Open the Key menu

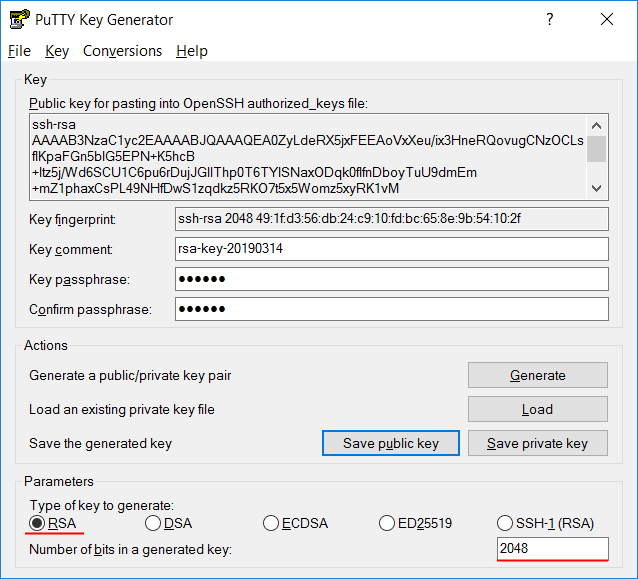(x=57, y=51)
